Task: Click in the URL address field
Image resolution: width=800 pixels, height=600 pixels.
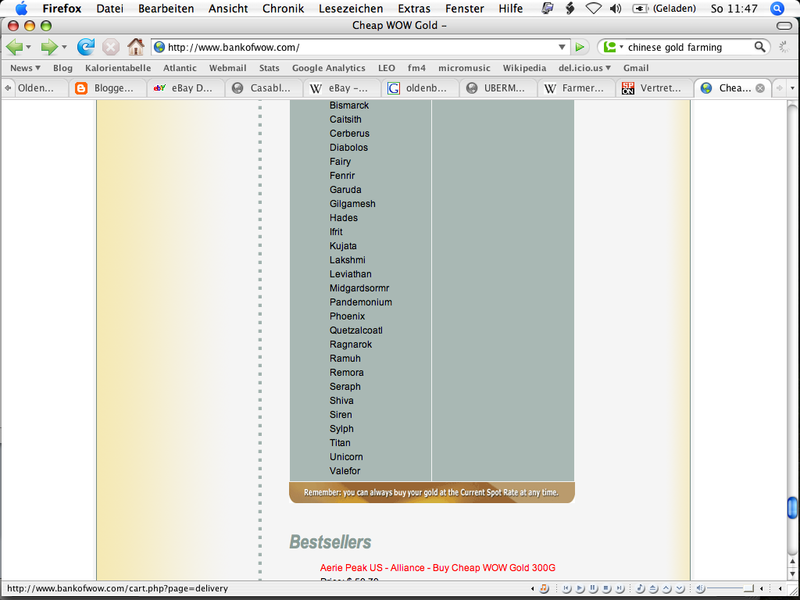Action: click(361, 47)
